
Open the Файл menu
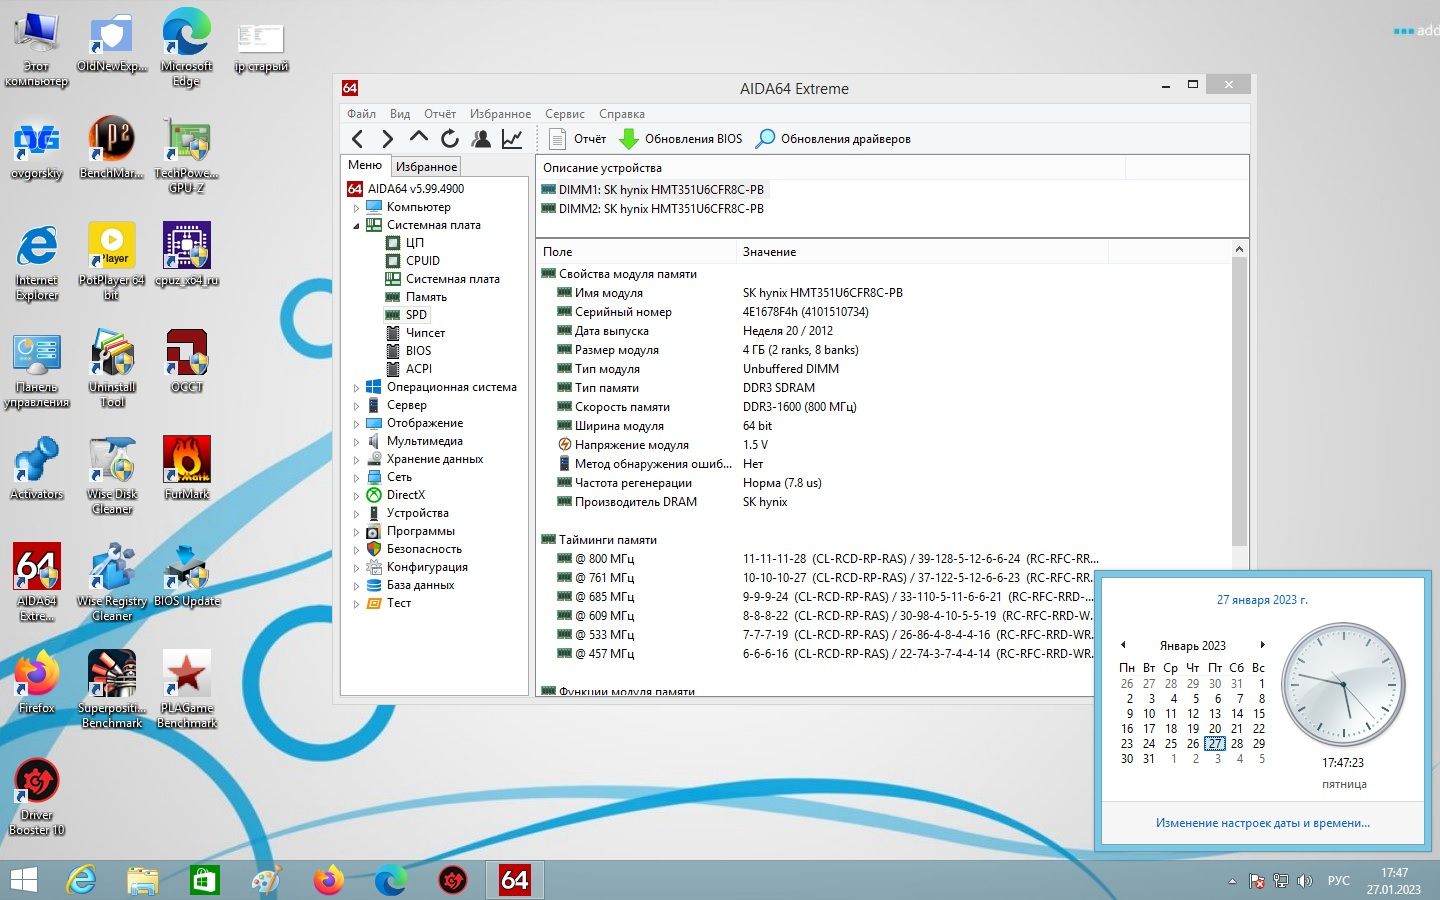(361, 114)
